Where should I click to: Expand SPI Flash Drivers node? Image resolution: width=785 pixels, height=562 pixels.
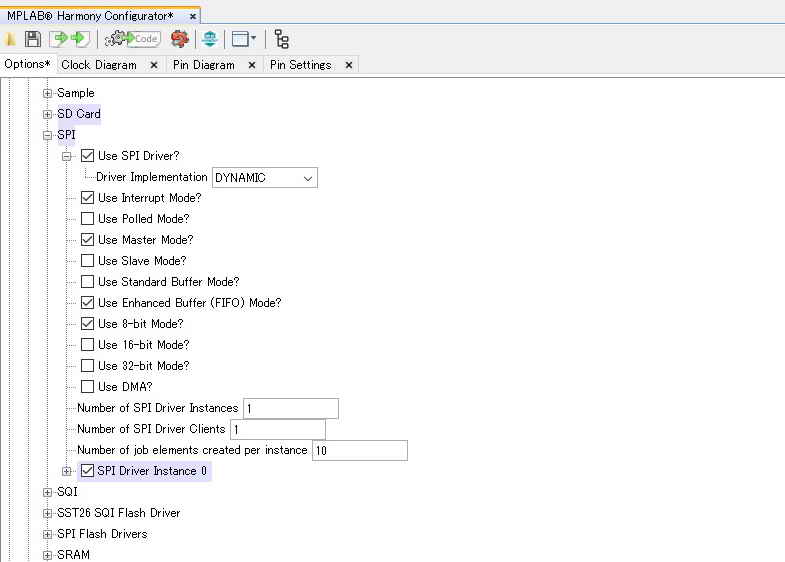47,534
